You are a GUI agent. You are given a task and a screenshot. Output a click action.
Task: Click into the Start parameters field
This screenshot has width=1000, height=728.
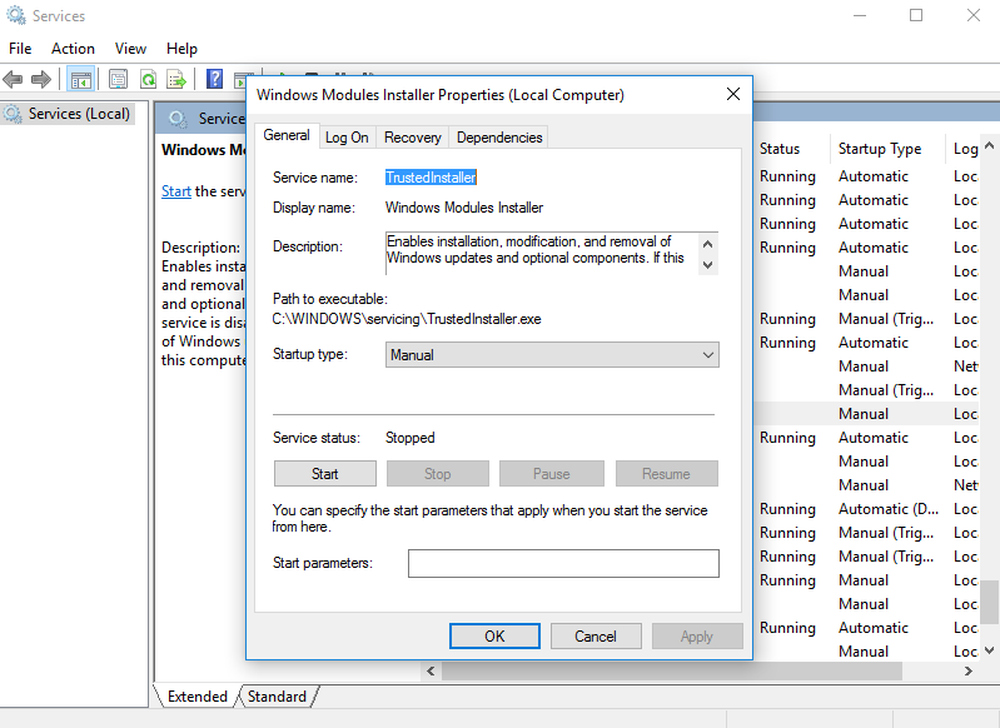coord(564,564)
